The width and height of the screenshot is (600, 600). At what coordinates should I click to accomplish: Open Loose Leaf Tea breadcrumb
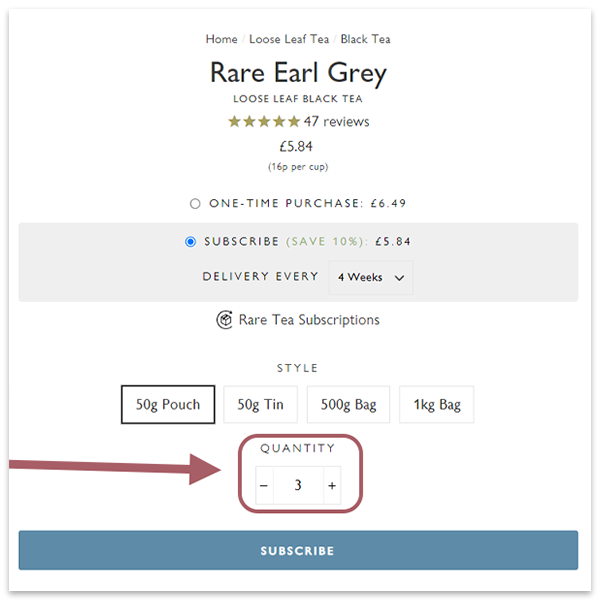pyautogui.click(x=289, y=39)
